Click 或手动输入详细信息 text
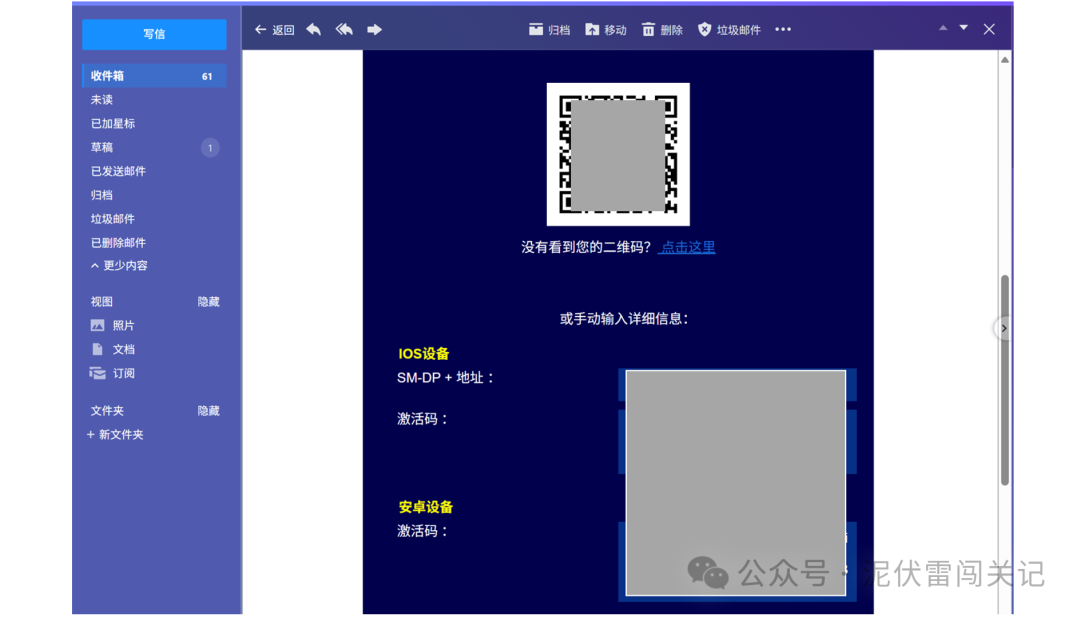This screenshot has width=1080, height=617. click(x=623, y=319)
